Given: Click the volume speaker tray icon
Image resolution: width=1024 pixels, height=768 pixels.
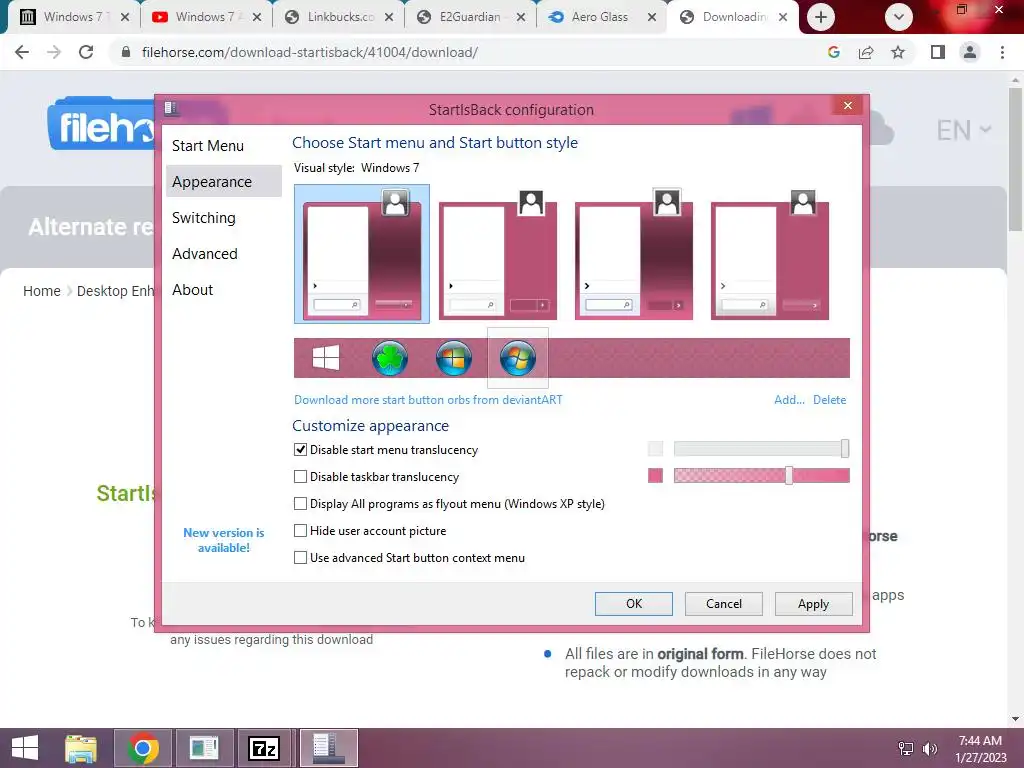Looking at the screenshot, I should coord(929,749).
